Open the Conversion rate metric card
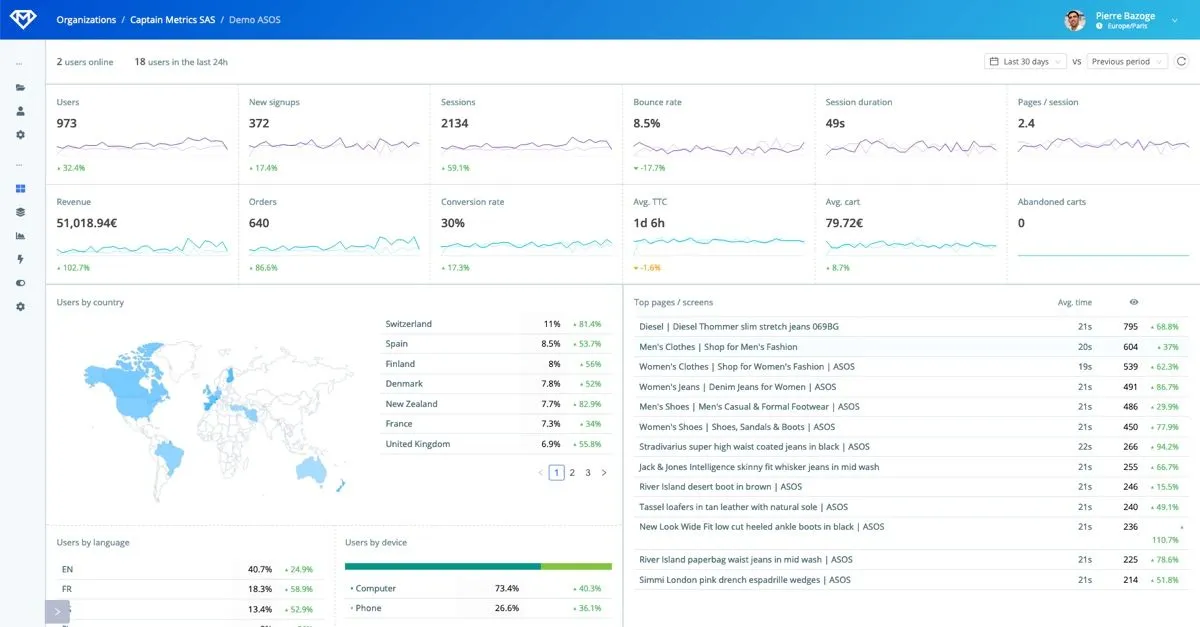The height and width of the screenshot is (627, 1200). pos(525,234)
